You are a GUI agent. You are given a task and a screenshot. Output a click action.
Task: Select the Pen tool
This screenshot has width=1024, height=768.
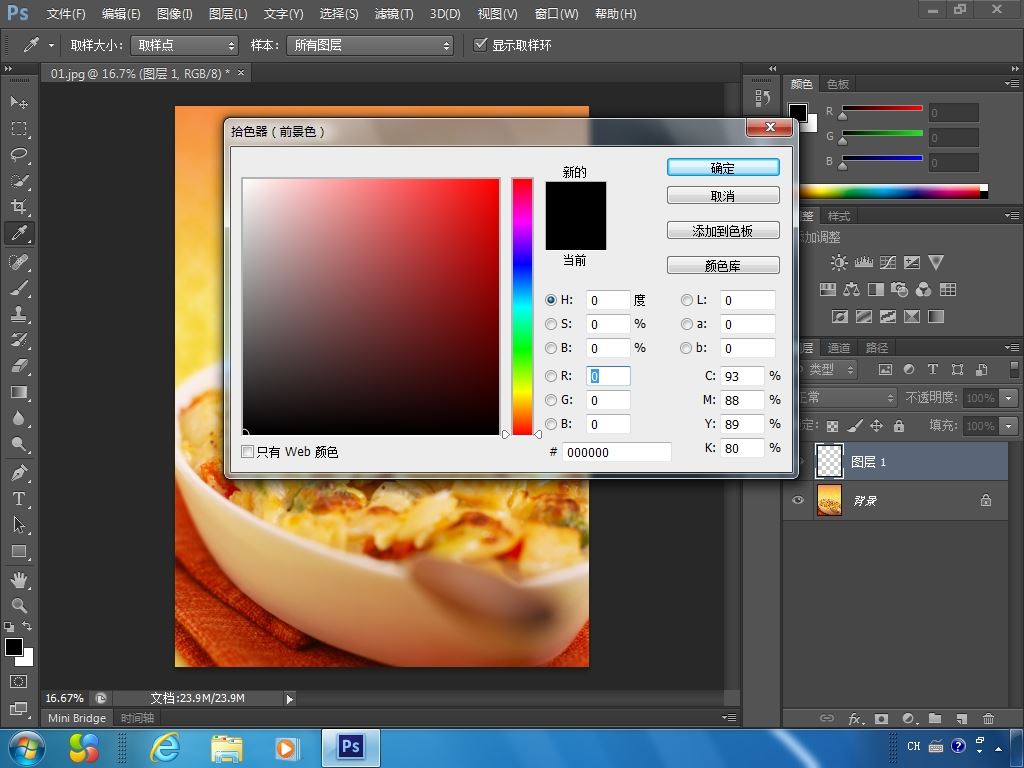[19, 473]
